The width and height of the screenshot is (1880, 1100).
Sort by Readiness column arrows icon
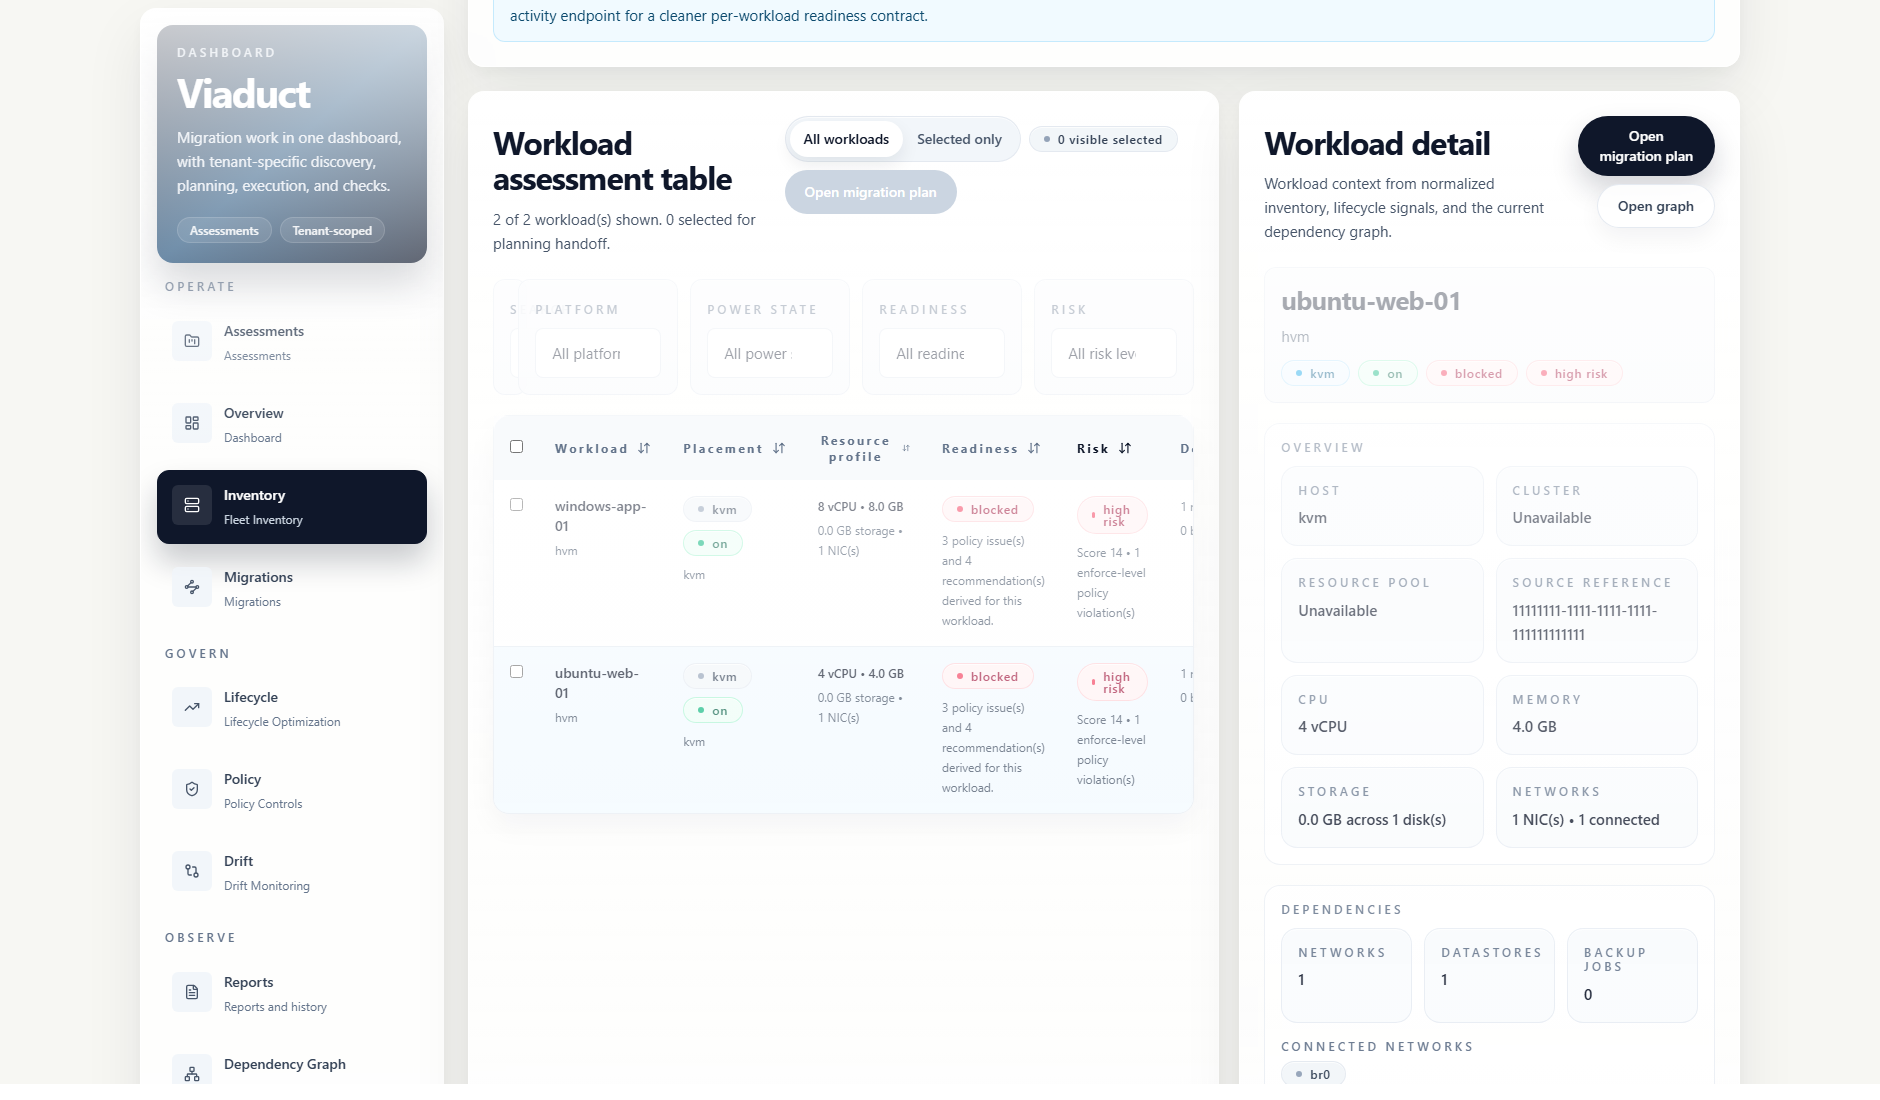(x=1034, y=448)
